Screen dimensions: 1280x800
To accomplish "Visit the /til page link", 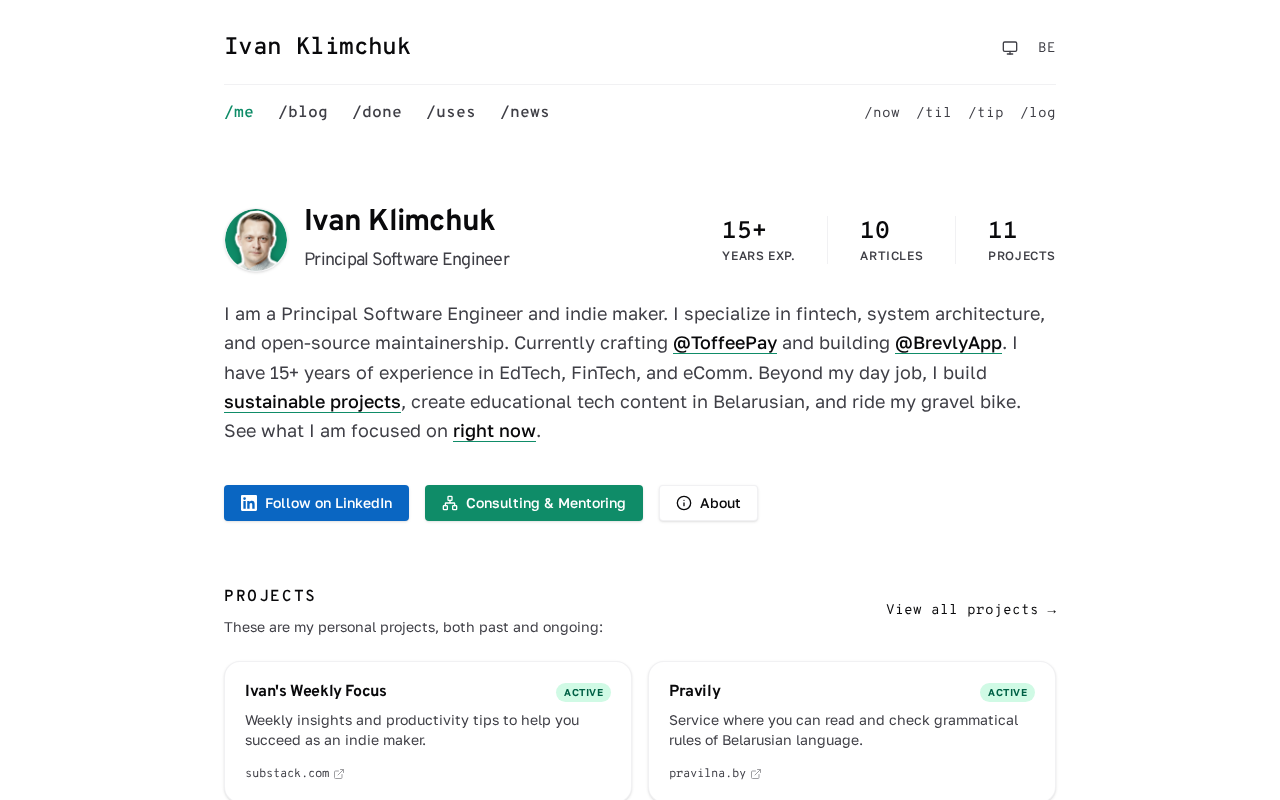I will click(x=934, y=113).
